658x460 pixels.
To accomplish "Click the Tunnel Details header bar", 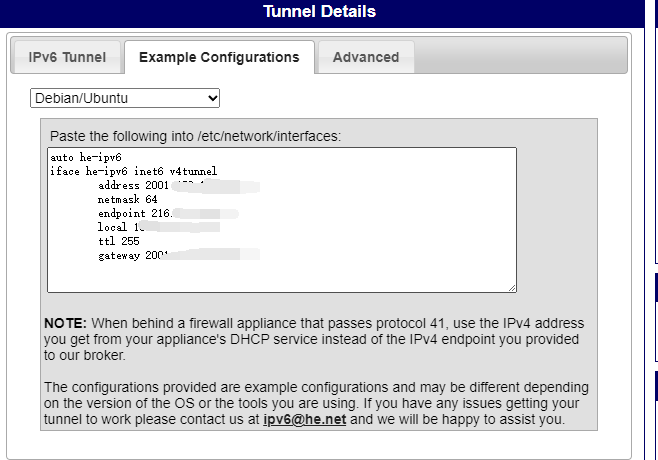I will pyautogui.click(x=319, y=12).
